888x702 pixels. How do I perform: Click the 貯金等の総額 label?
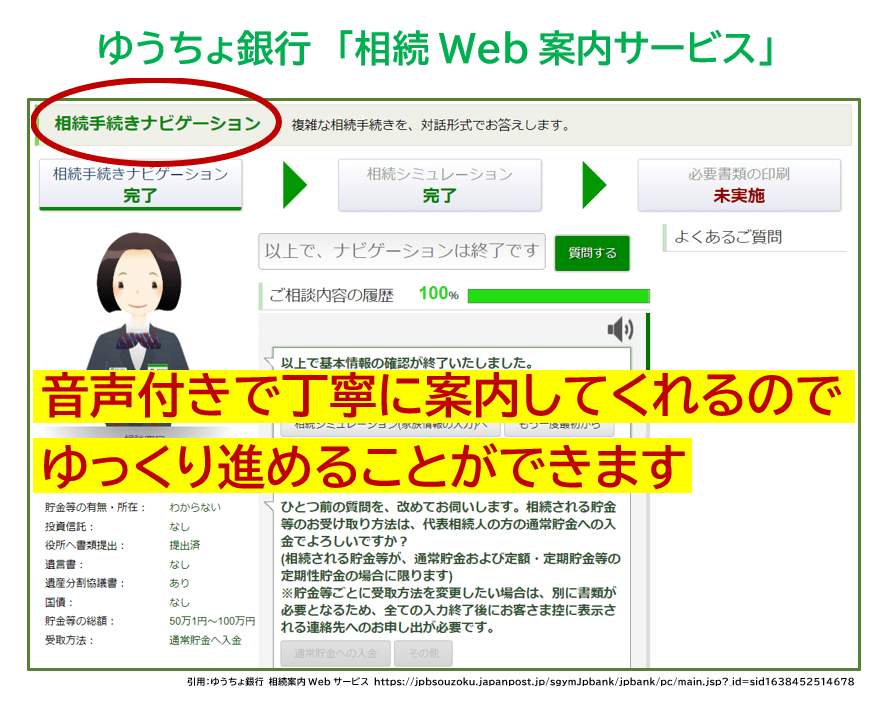click(79, 621)
